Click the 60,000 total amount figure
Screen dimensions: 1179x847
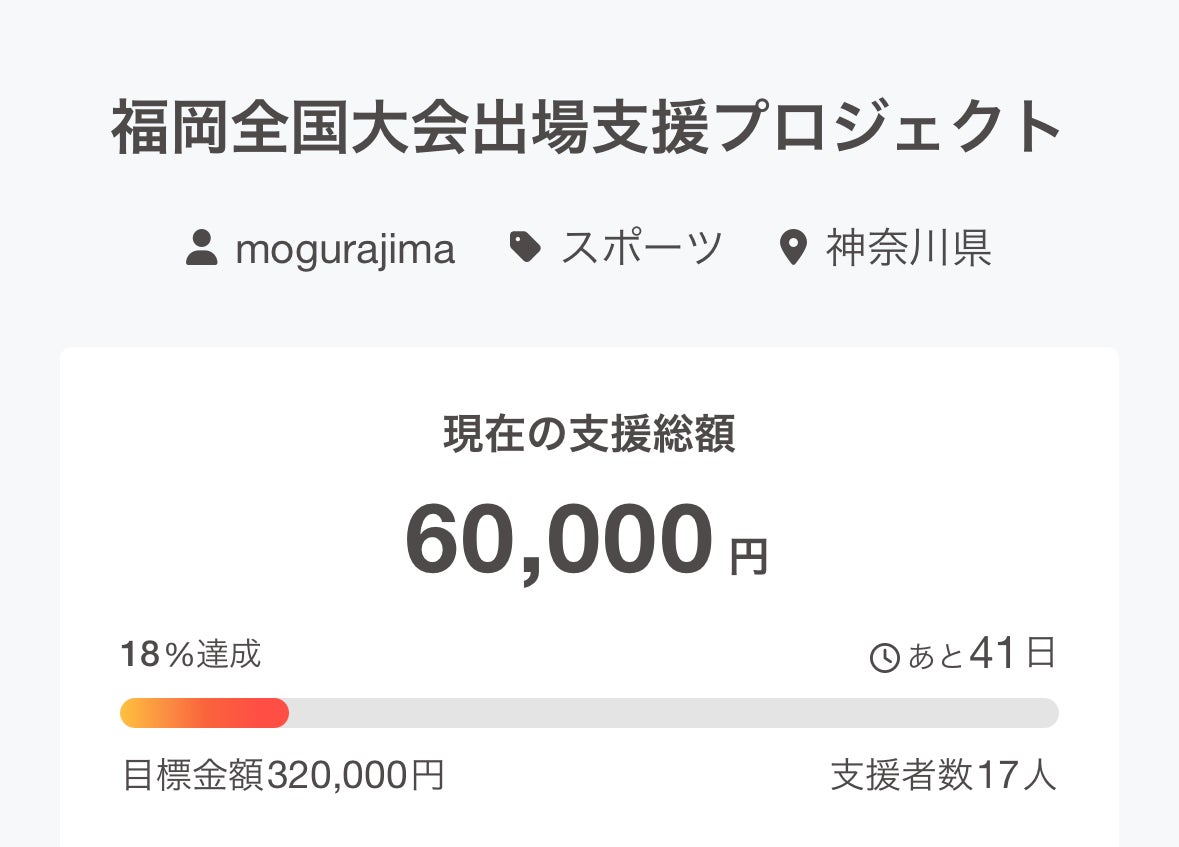point(559,541)
